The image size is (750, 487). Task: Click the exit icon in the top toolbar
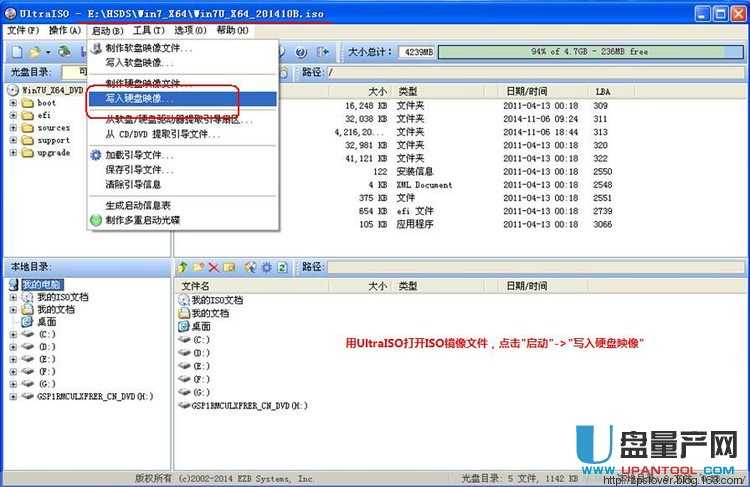click(x=322, y=51)
